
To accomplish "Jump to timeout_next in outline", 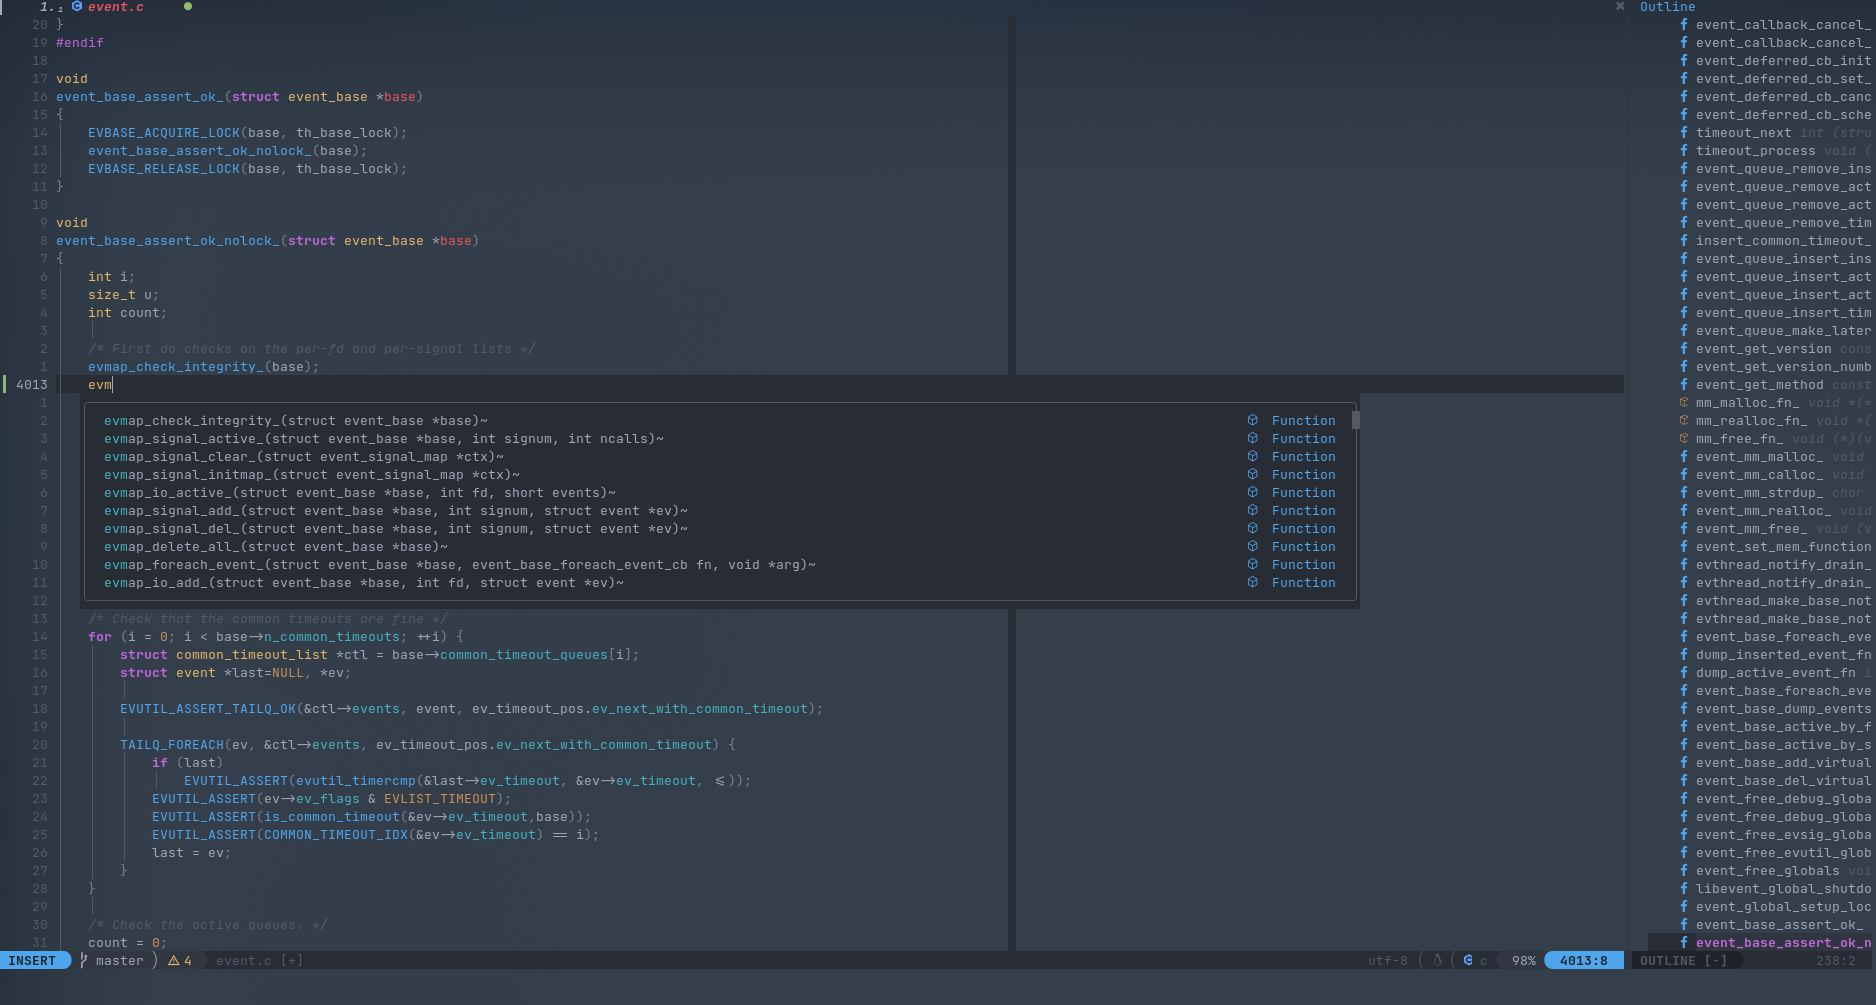I will tap(1744, 133).
